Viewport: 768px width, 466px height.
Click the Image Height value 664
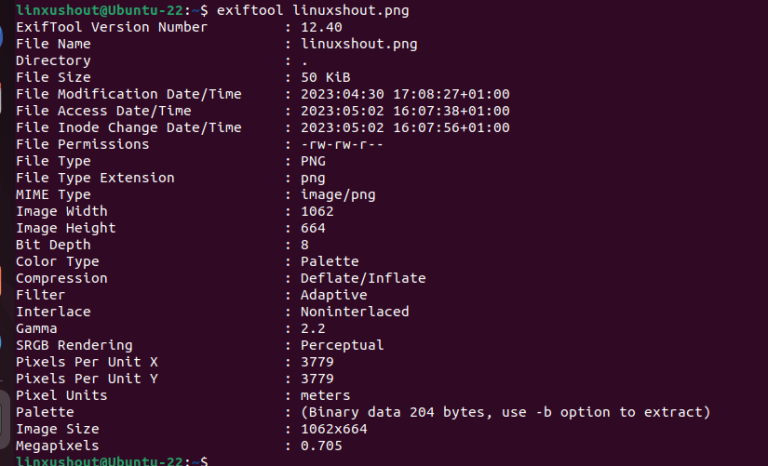[x=313, y=228]
